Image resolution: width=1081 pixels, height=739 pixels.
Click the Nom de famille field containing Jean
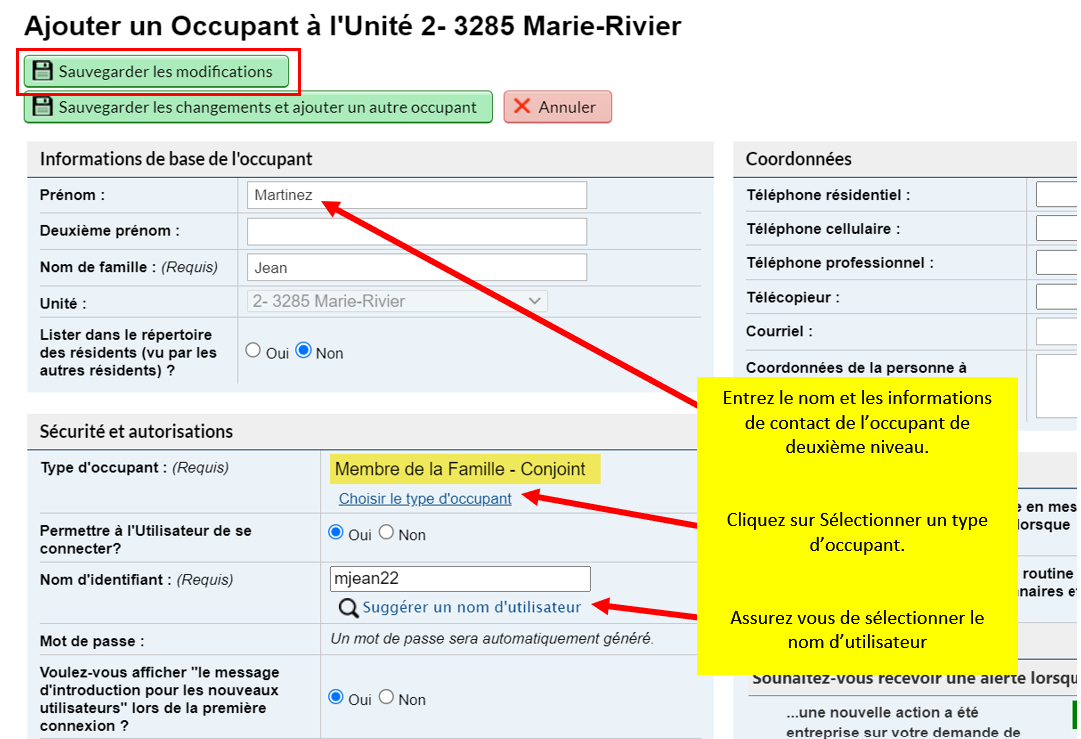[416, 267]
